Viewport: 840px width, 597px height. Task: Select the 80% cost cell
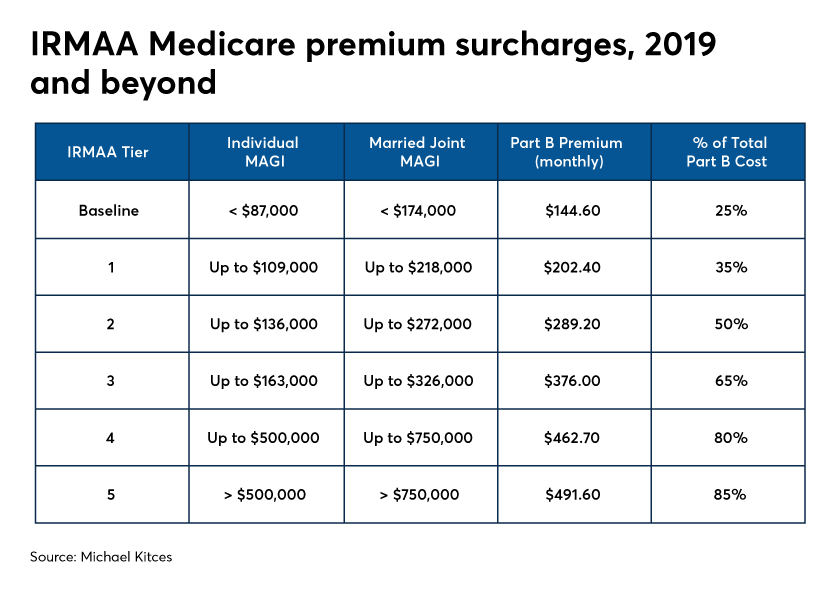[x=731, y=438]
